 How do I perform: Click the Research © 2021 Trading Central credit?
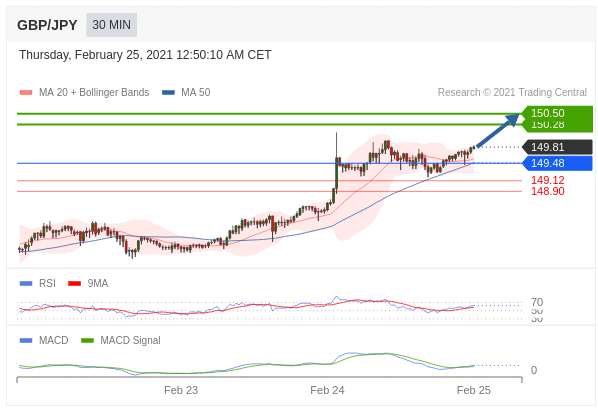tap(512, 92)
